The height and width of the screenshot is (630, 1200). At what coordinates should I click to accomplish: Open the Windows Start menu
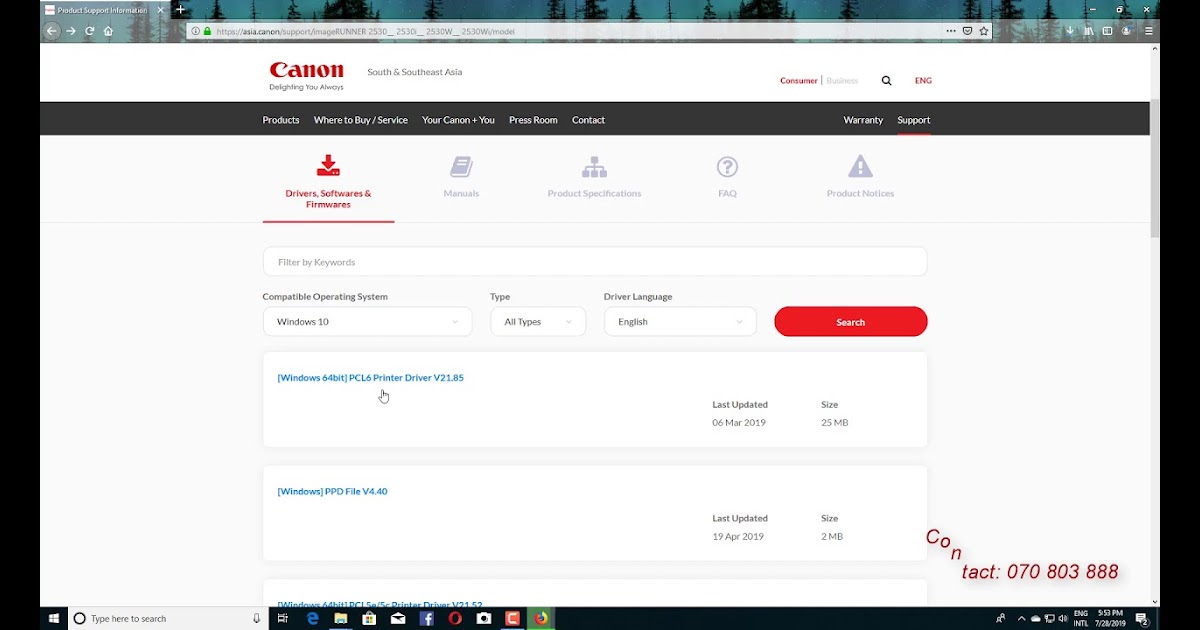(x=53, y=619)
